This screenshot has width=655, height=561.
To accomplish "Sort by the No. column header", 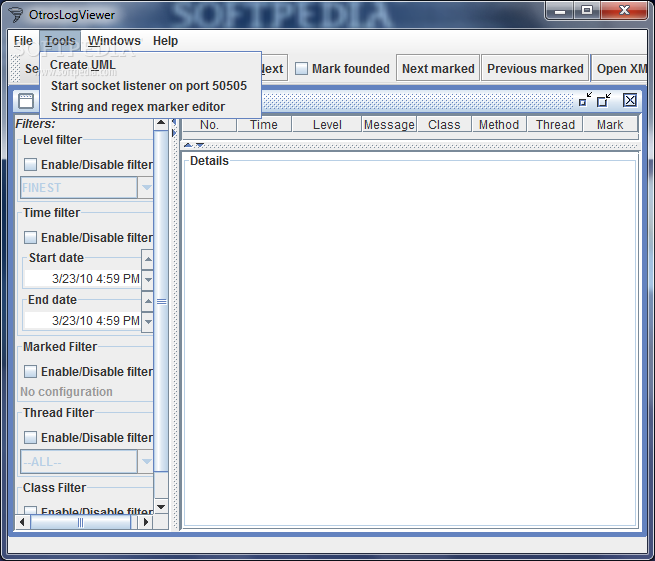I will click(x=209, y=124).
